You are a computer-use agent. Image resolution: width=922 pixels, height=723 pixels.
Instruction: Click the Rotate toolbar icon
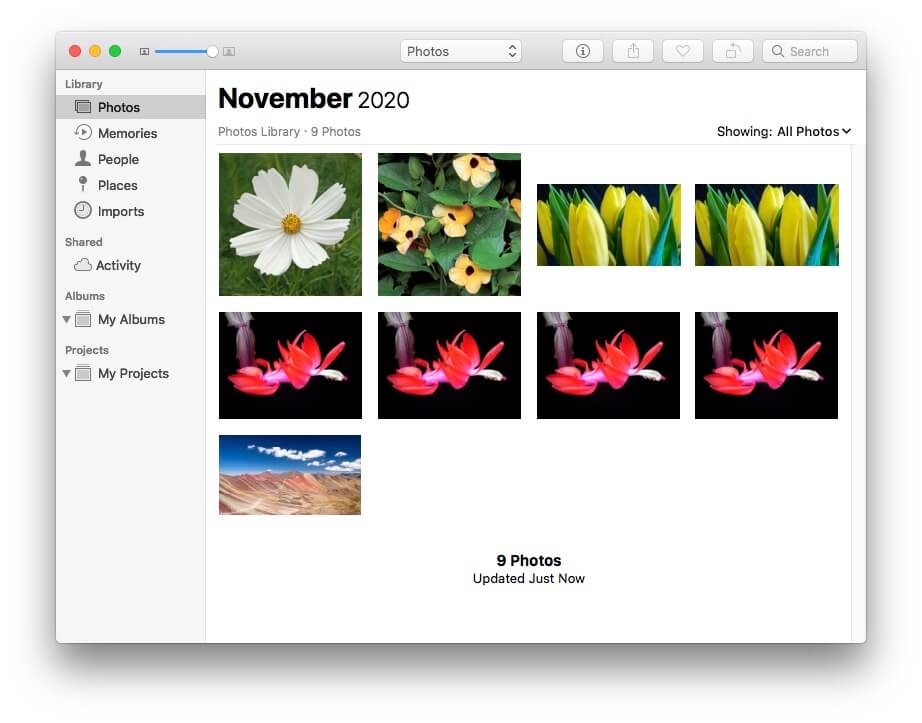[x=732, y=51]
